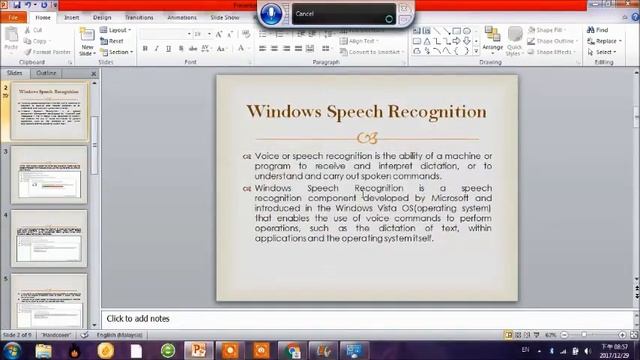Screen dimensions: 640x360
Task: Activate the Format Painter tool
Action: (x=47, y=52)
